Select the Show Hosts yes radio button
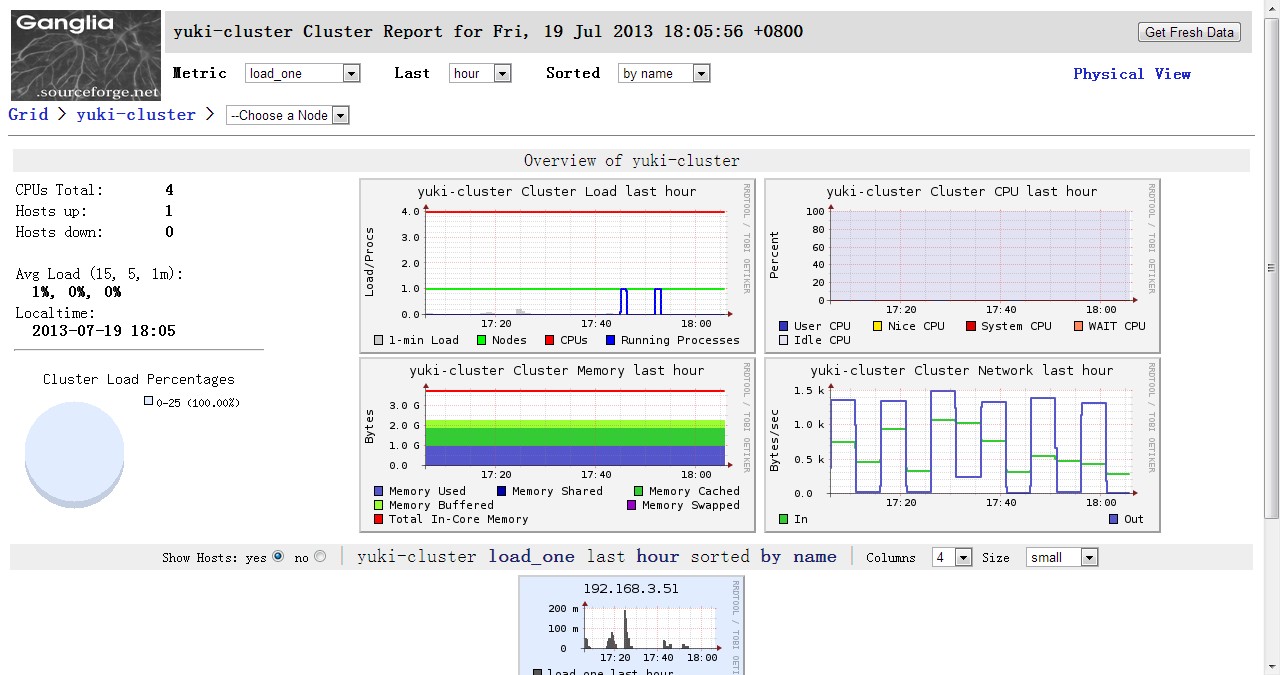Viewport: 1280px width, 675px height. click(x=278, y=557)
